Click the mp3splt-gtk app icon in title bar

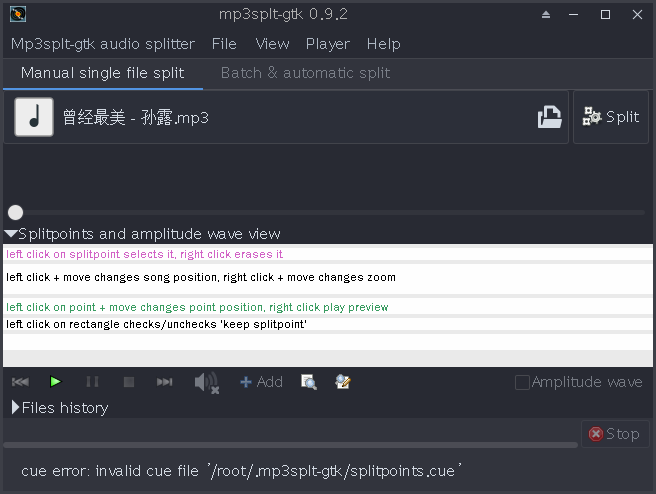pos(18,14)
